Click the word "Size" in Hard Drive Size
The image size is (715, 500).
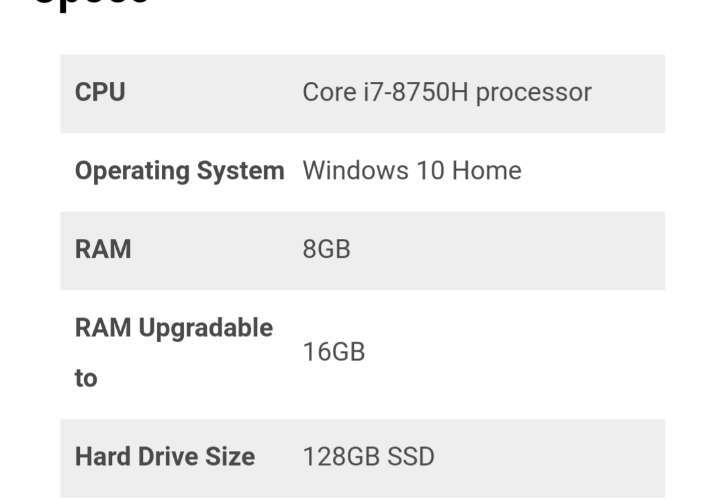click(232, 457)
